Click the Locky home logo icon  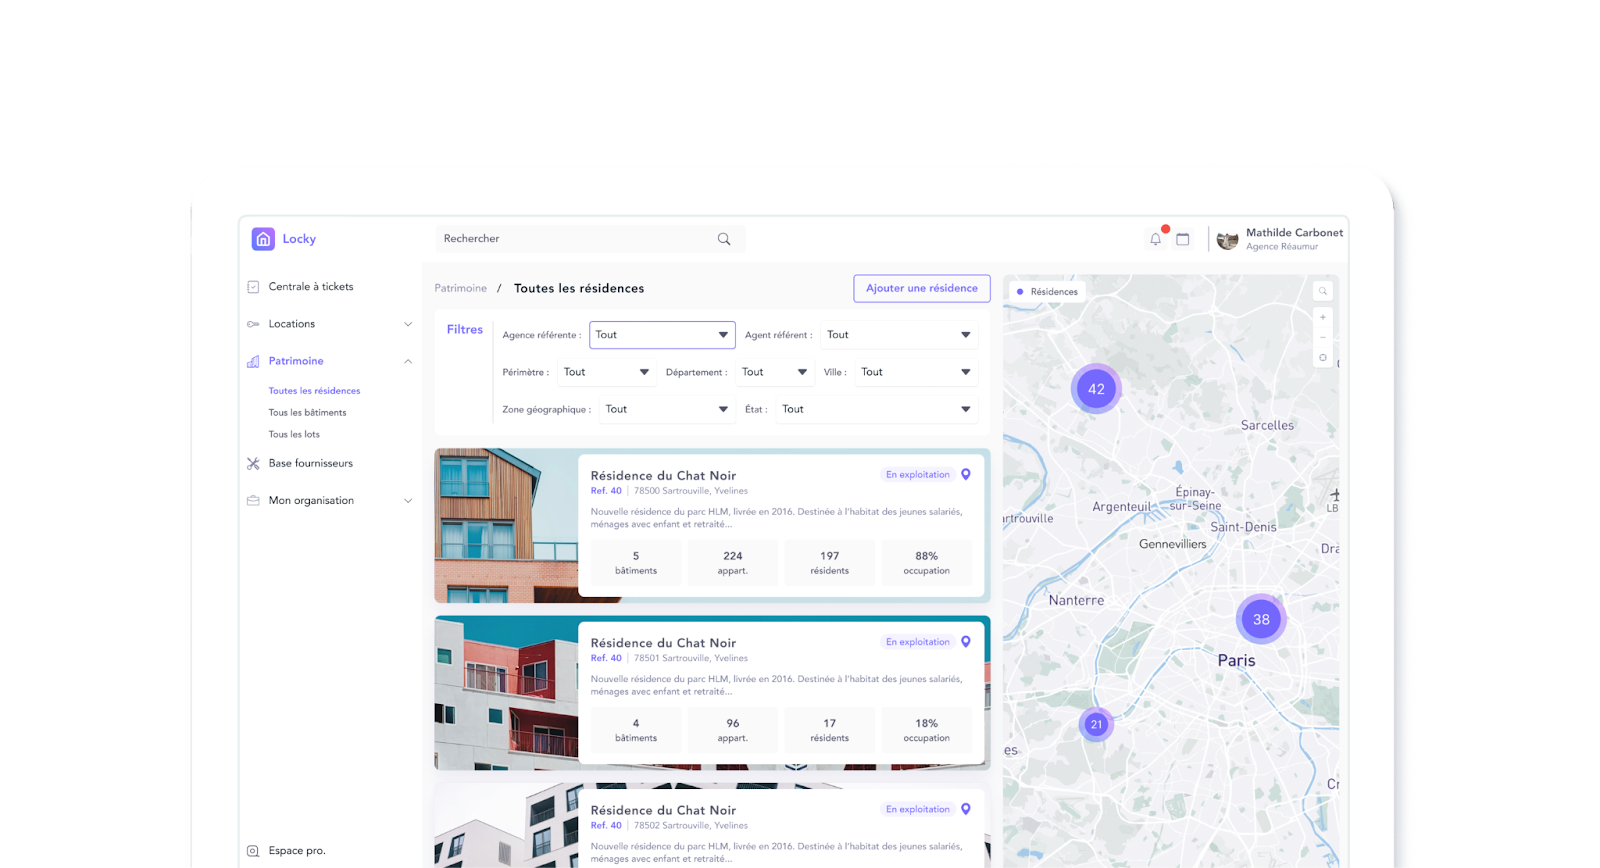(263, 239)
